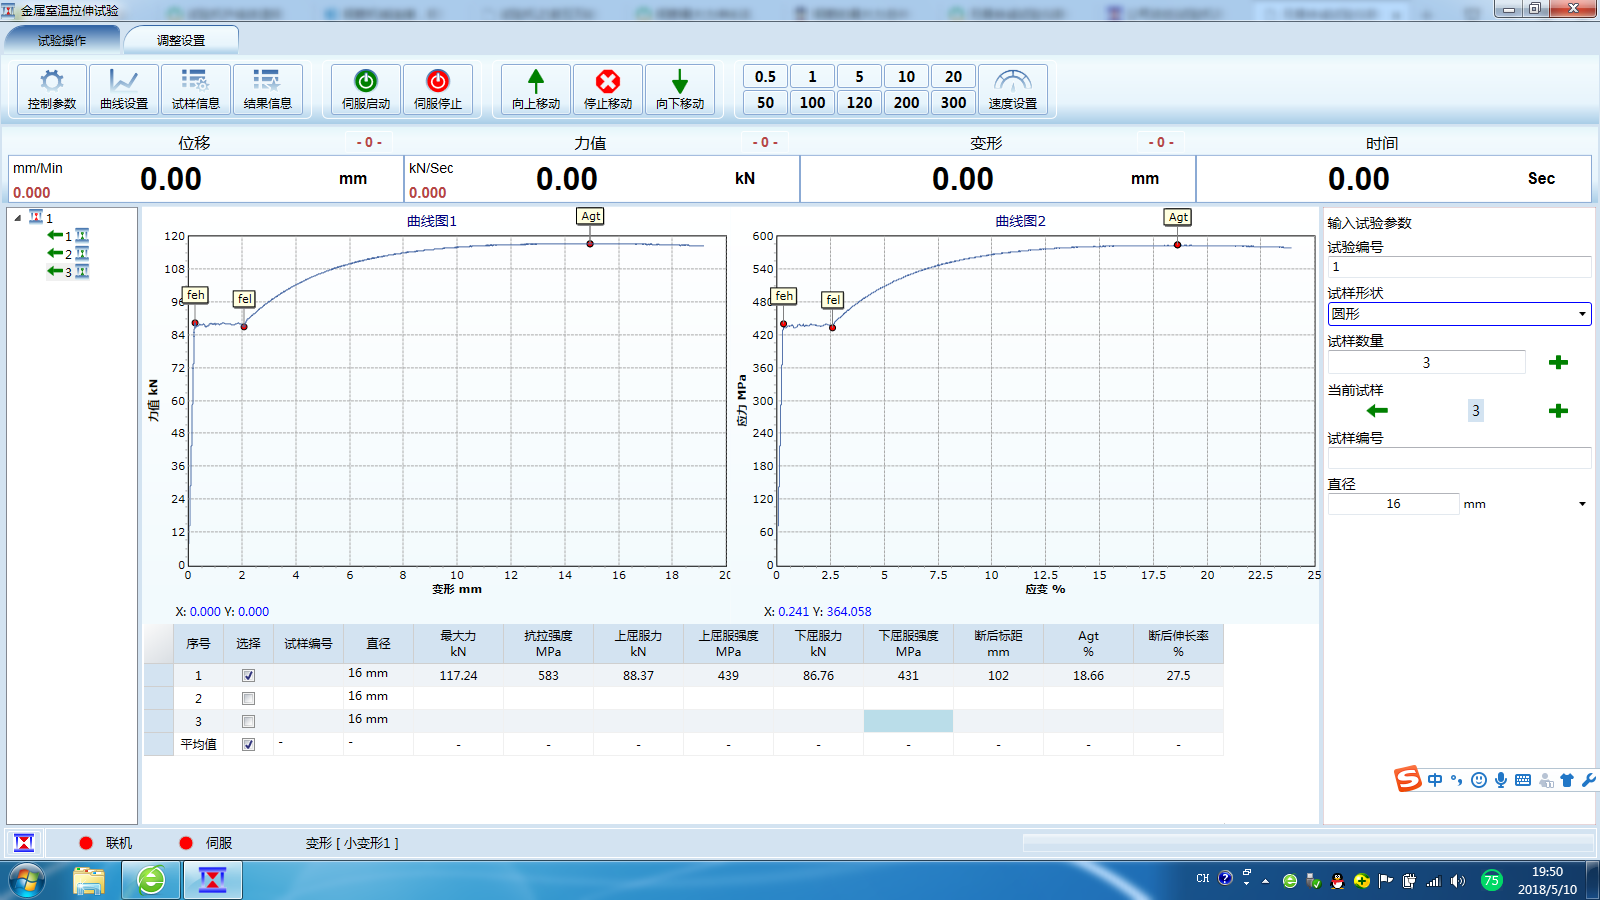1600x900 pixels.
Task: Zero the 变形 deformation reading
Action: coord(1161,143)
